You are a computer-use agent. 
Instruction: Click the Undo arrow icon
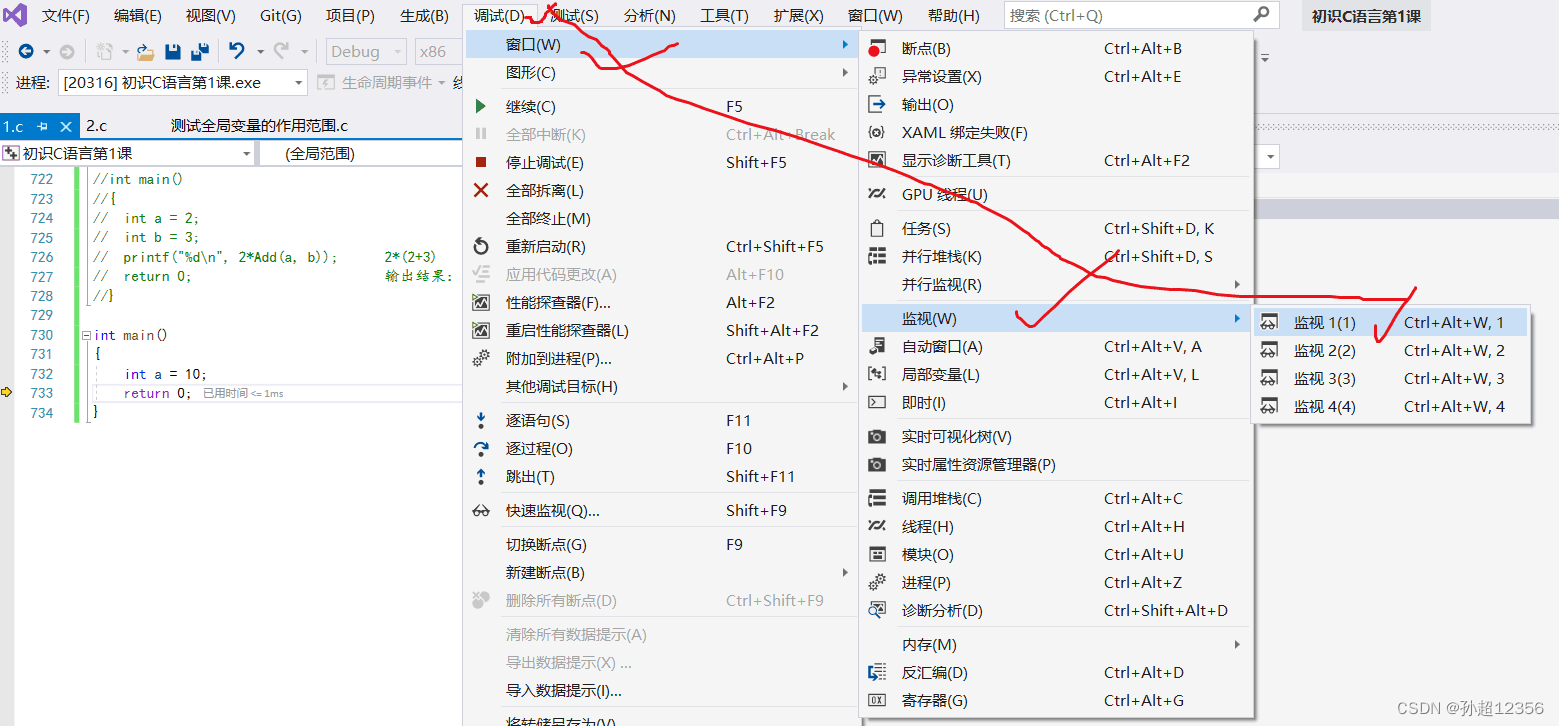tap(237, 51)
